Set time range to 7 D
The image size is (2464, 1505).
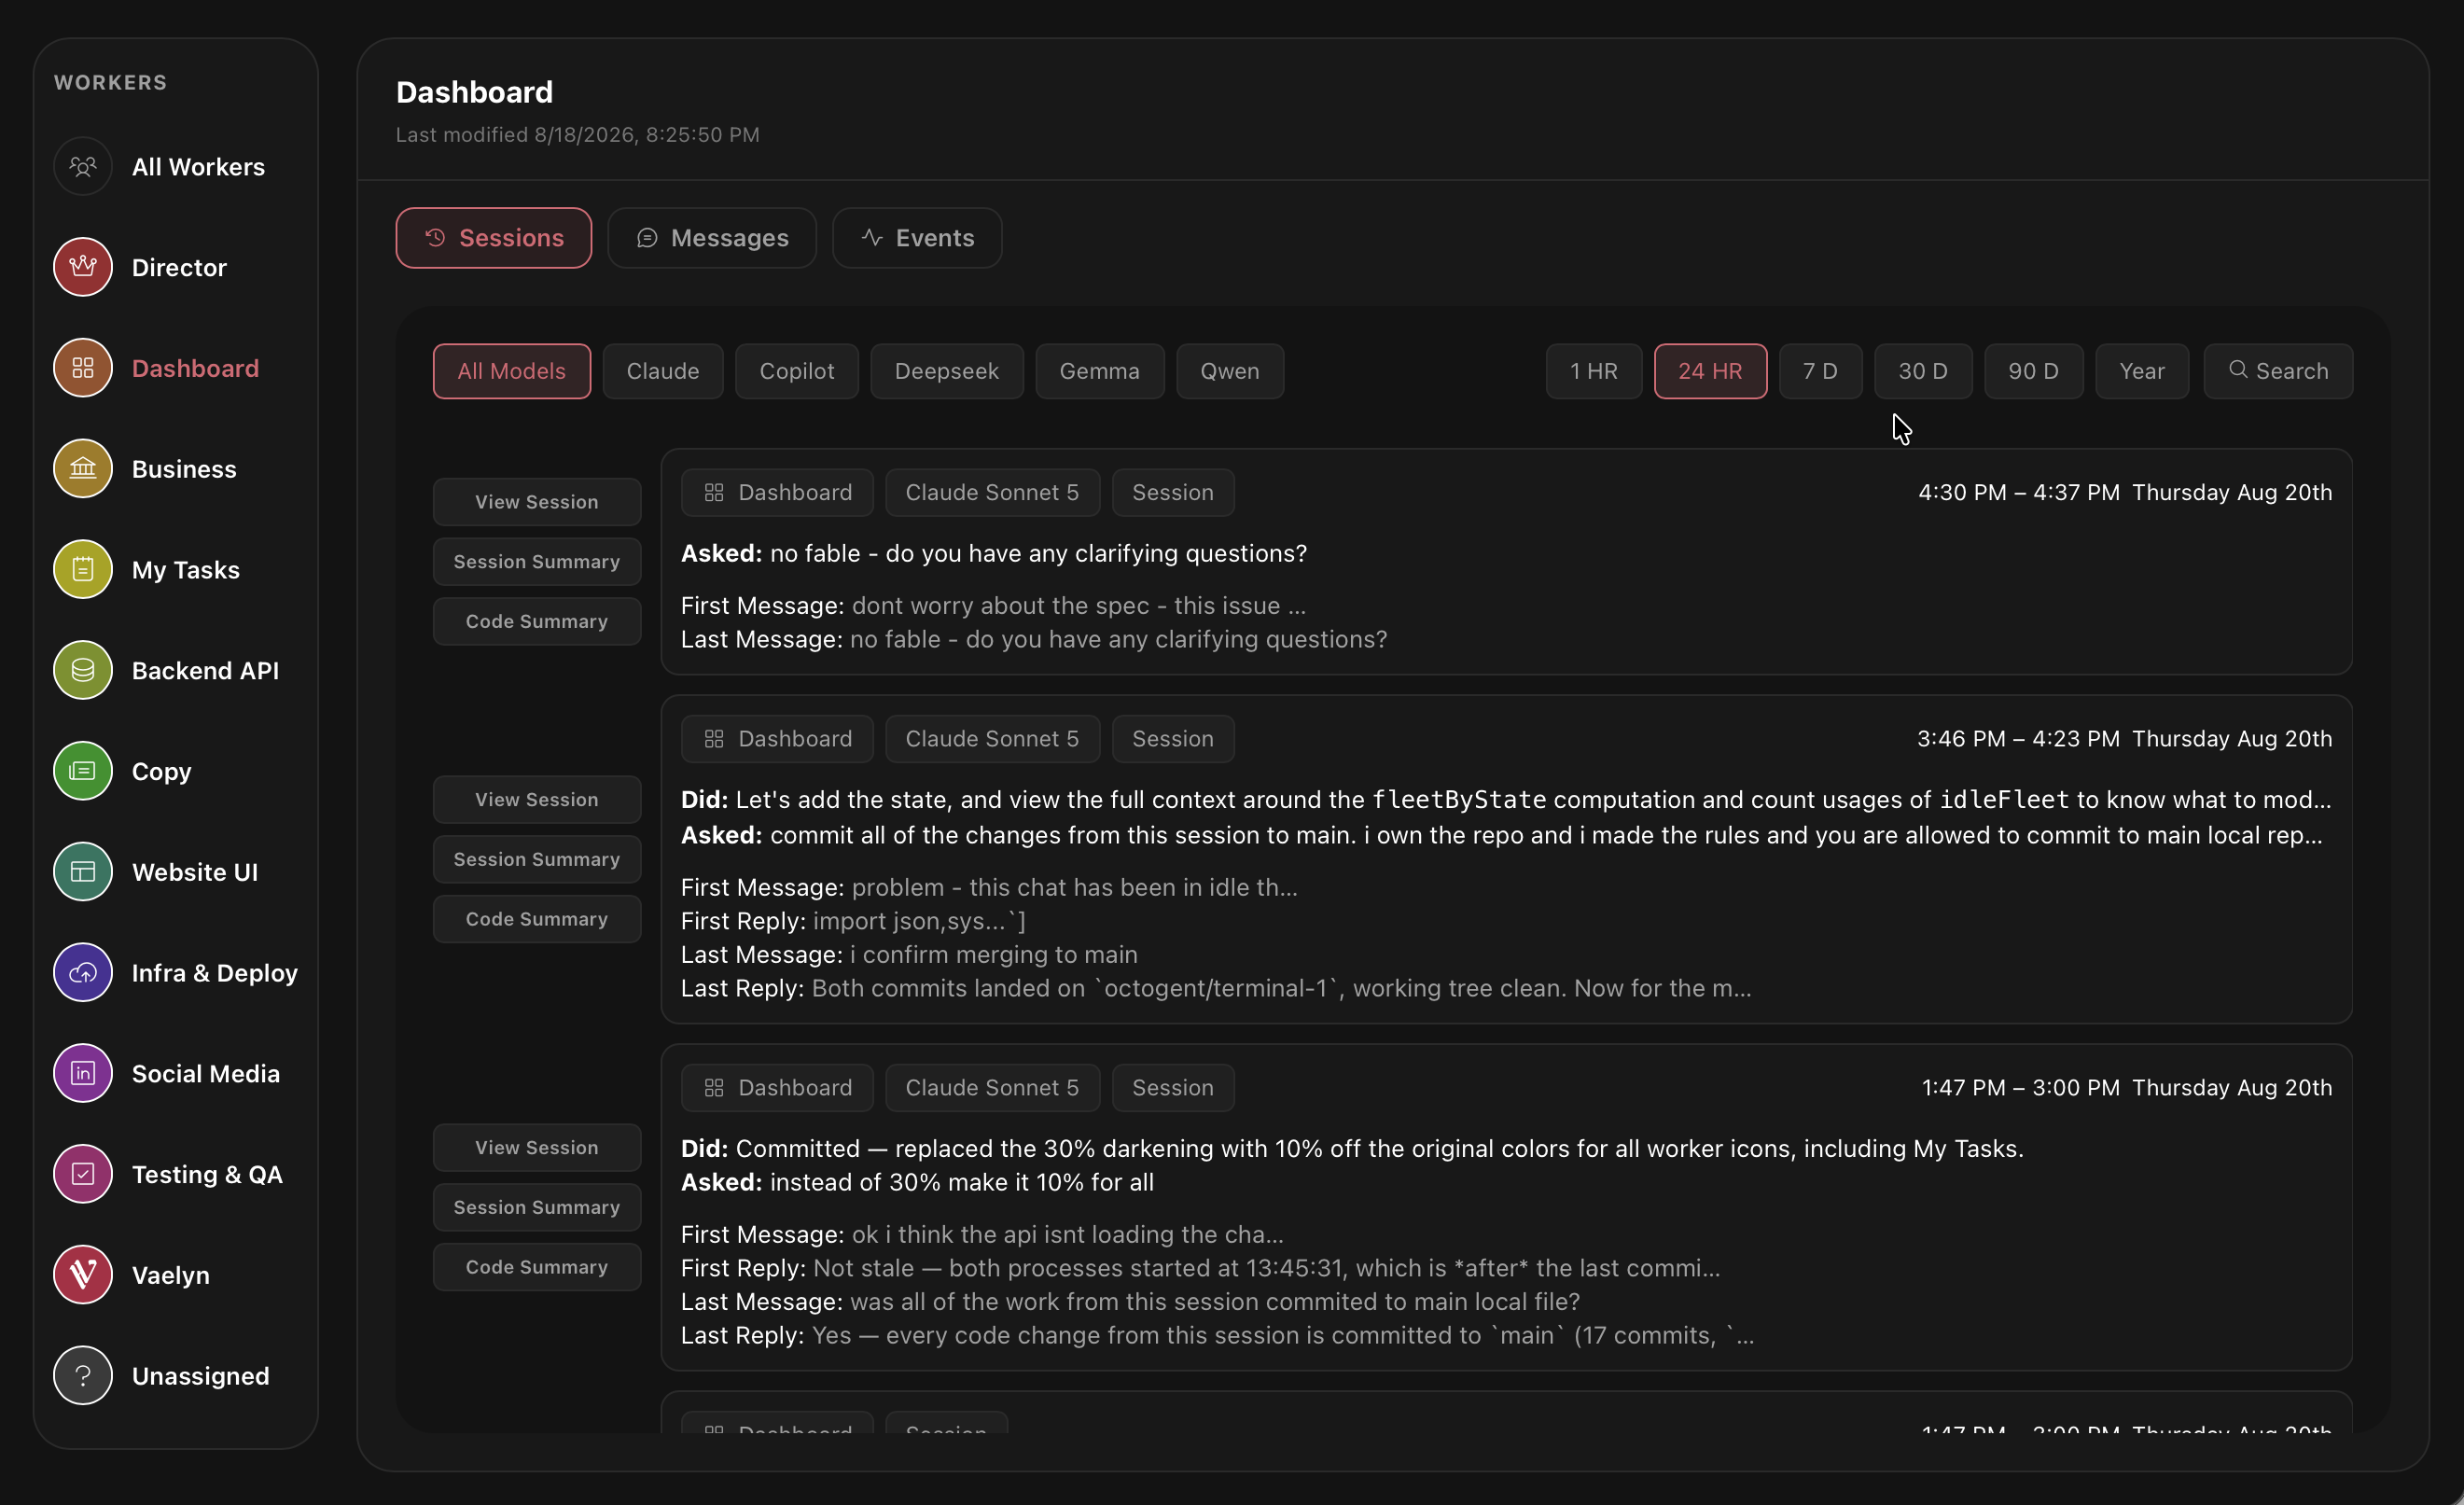click(1821, 371)
